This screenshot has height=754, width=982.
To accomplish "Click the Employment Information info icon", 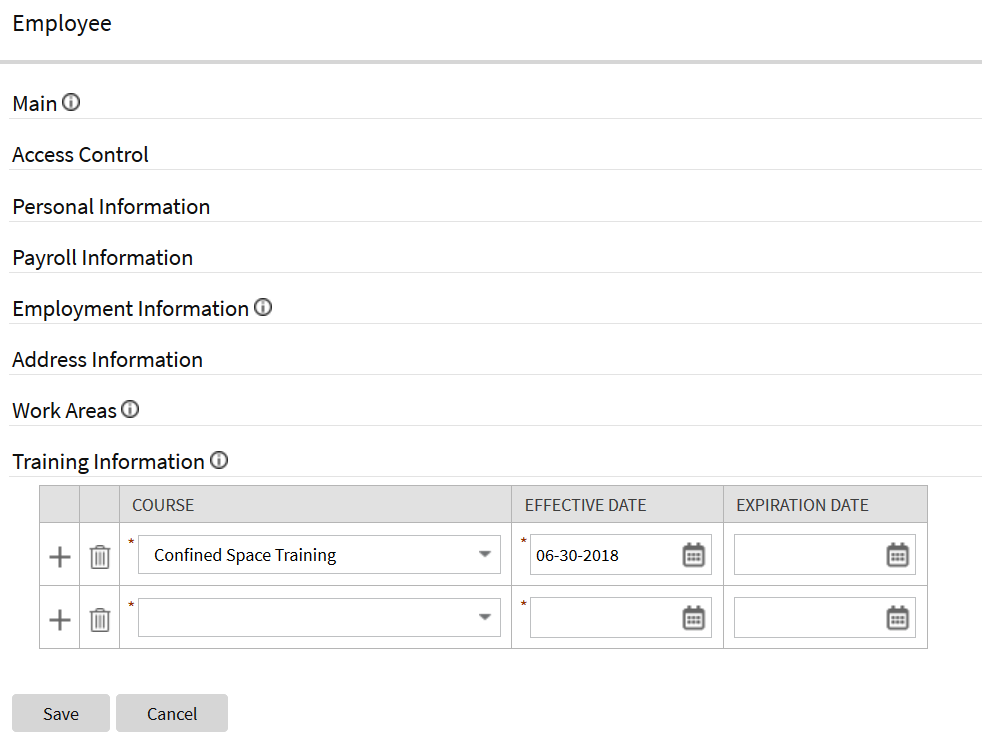I will click(263, 307).
